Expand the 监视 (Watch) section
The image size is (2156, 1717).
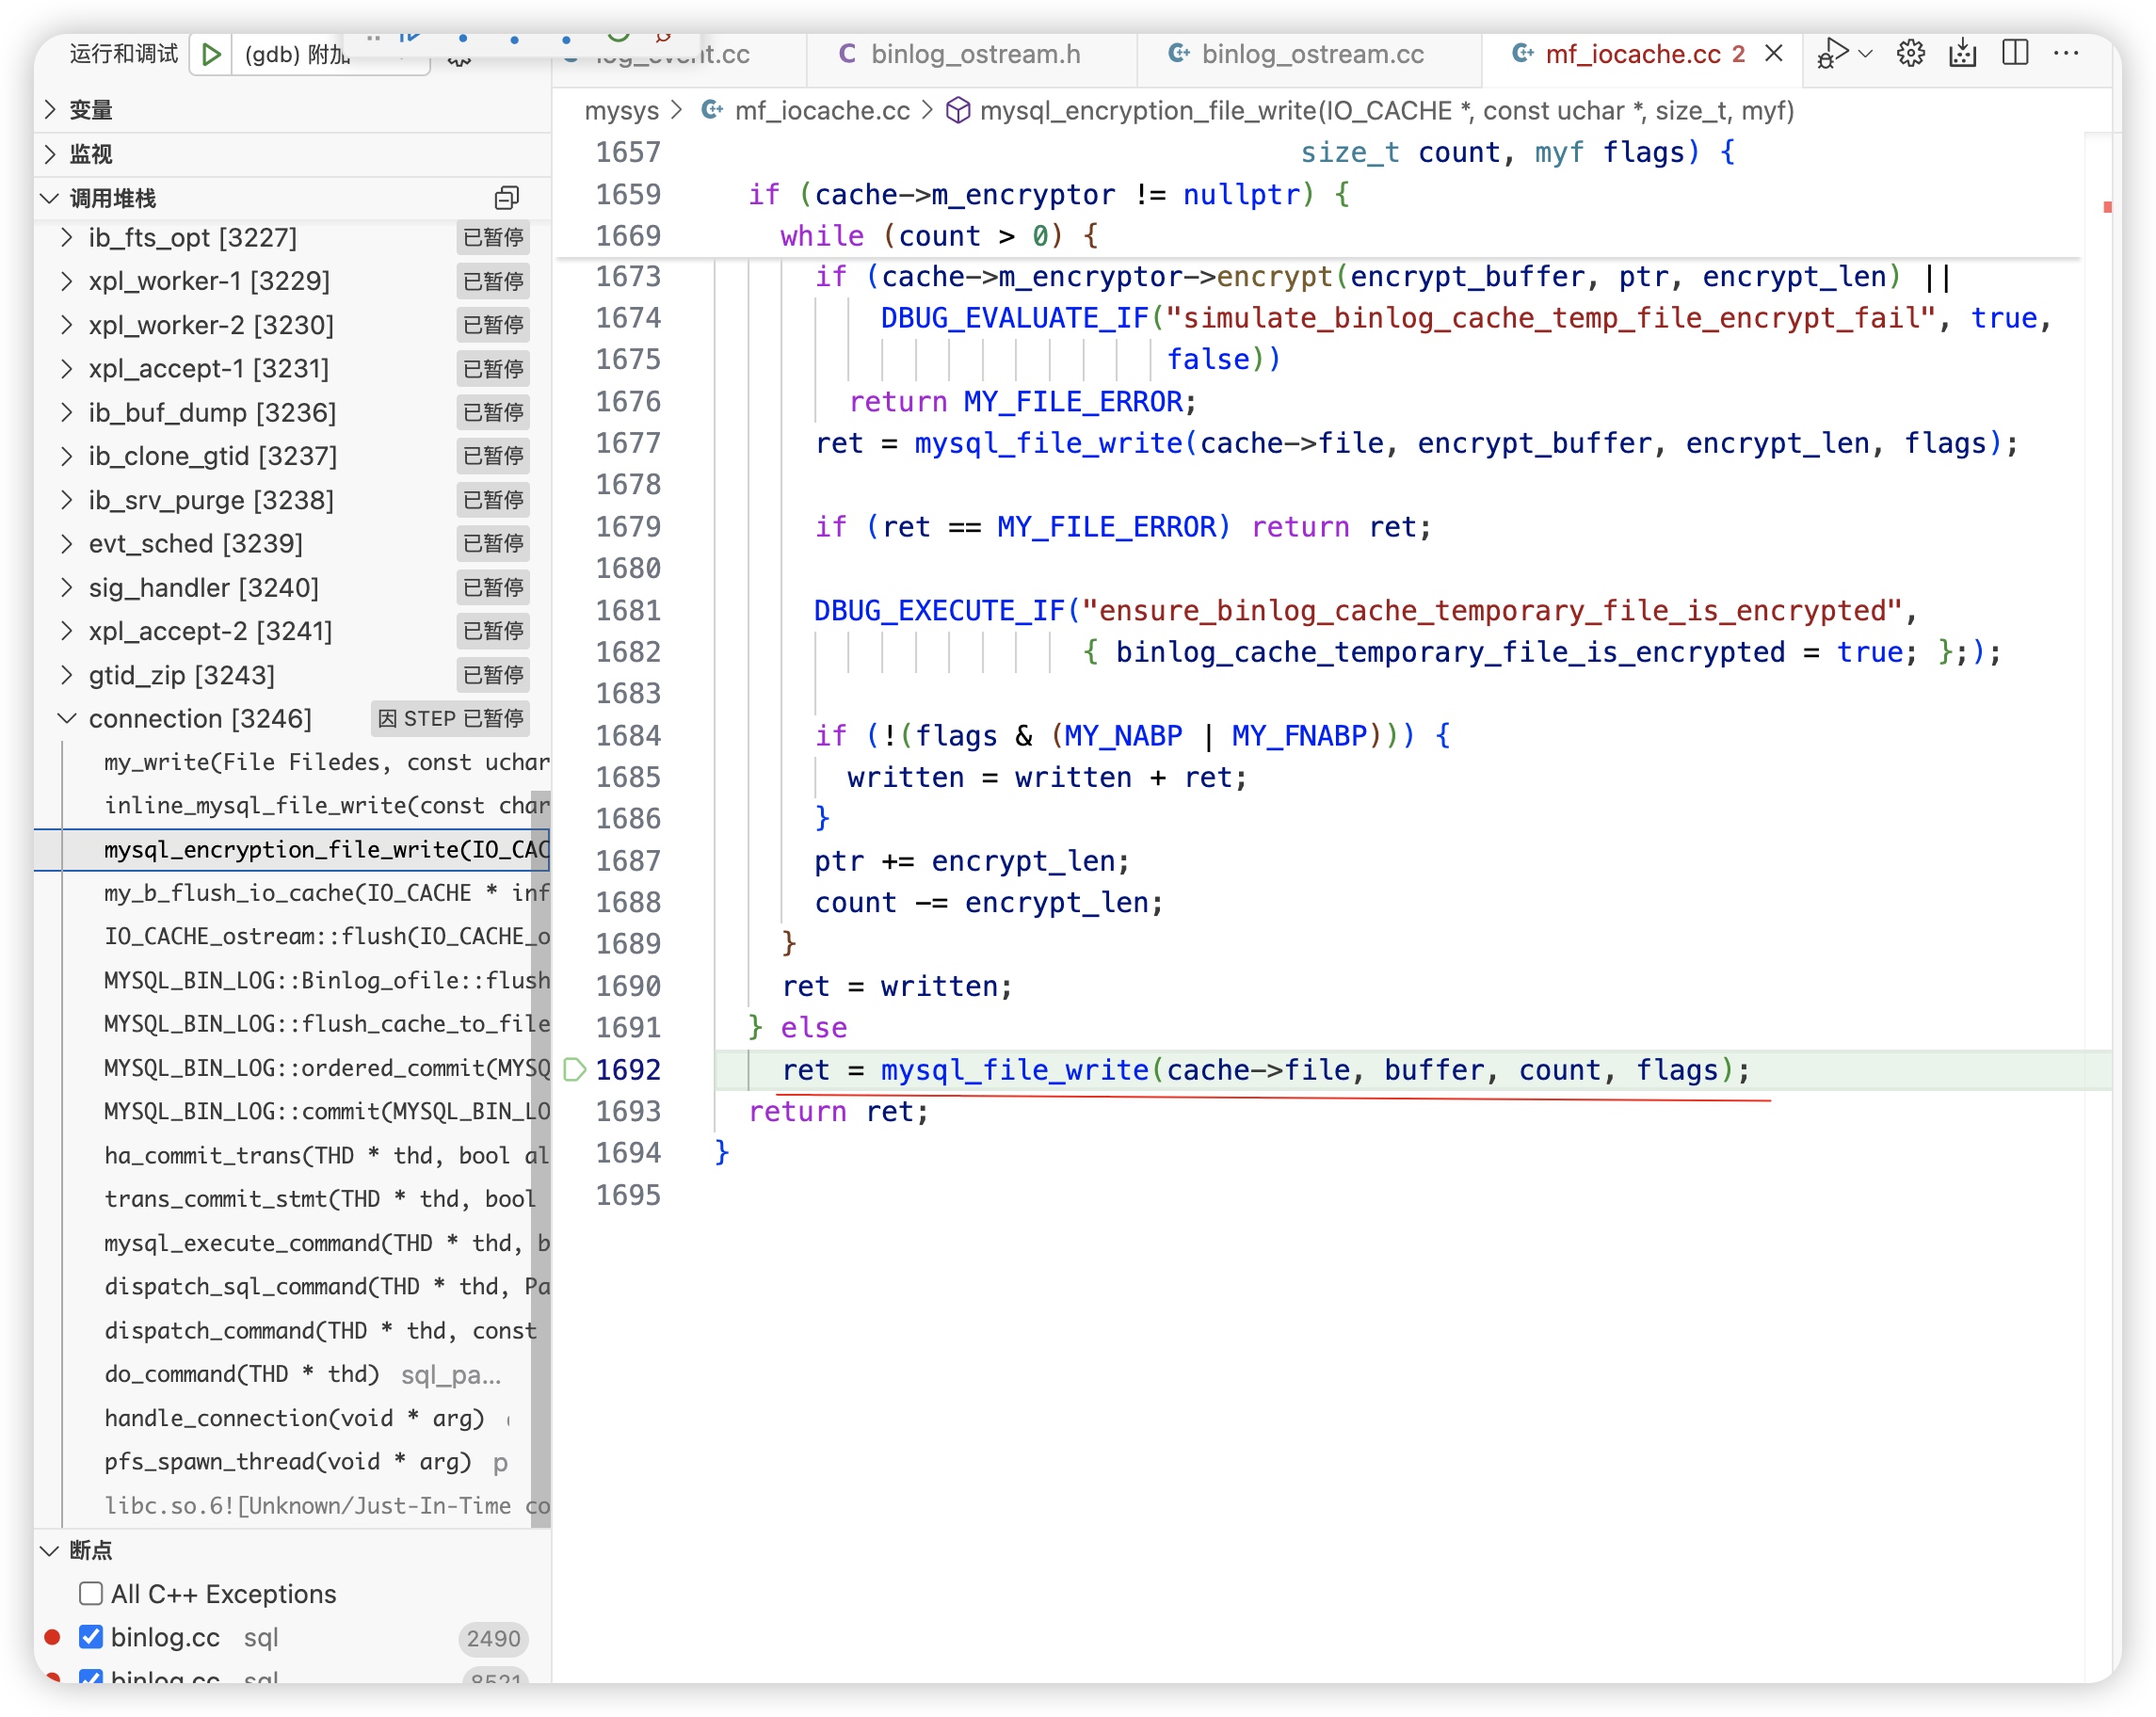coord(90,154)
